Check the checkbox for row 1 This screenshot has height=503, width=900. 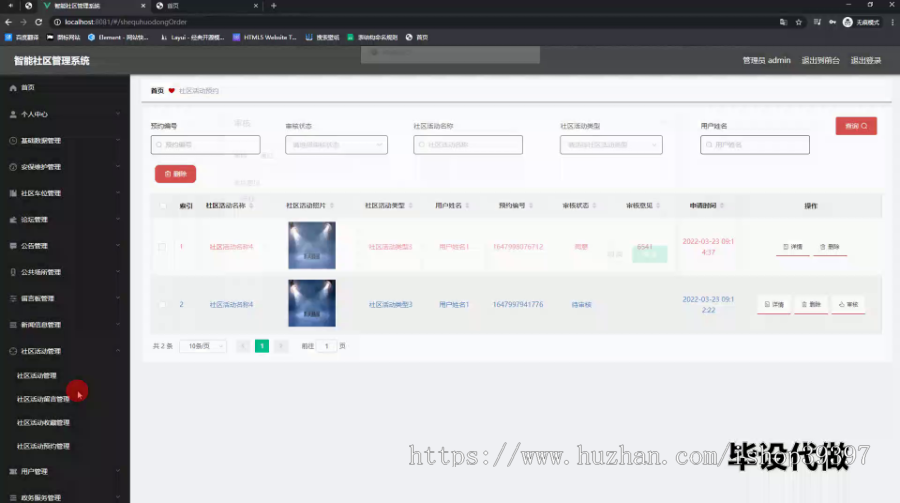point(162,247)
